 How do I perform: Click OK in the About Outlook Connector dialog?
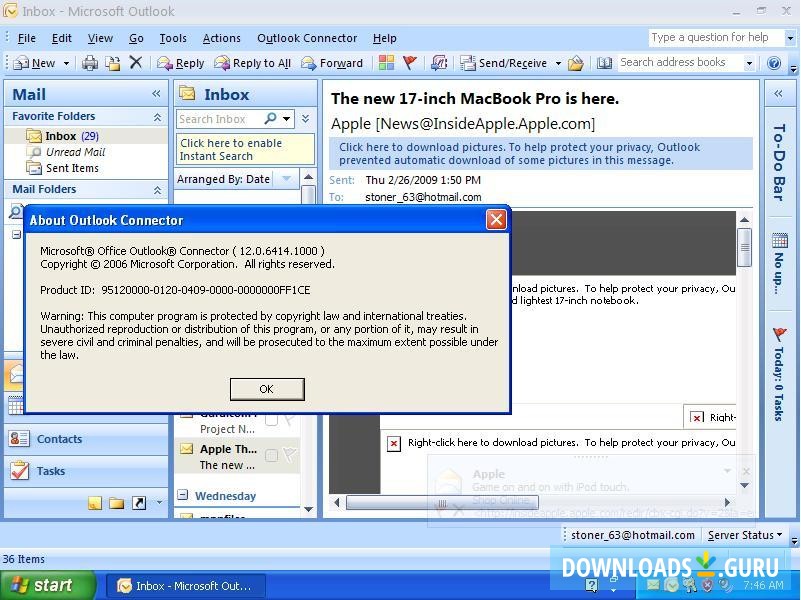tap(266, 389)
